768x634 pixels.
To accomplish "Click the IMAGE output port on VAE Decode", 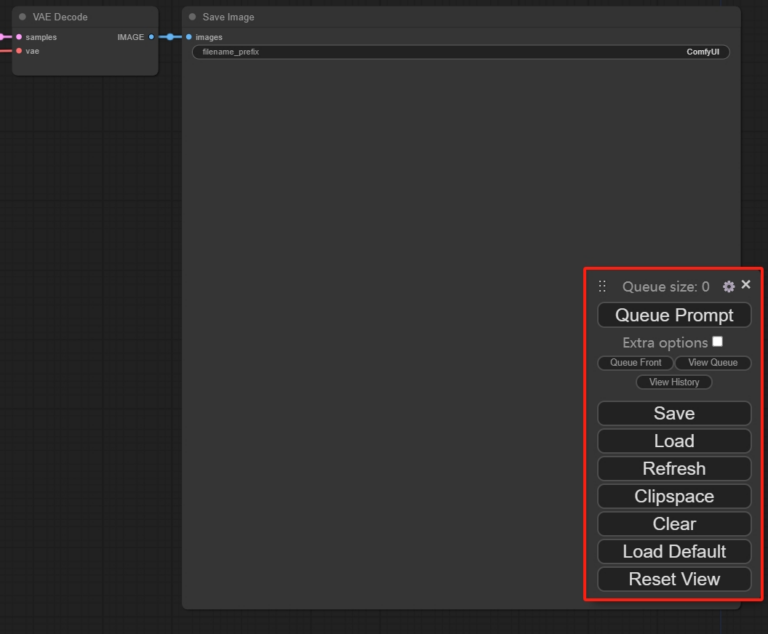I will (151, 37).
